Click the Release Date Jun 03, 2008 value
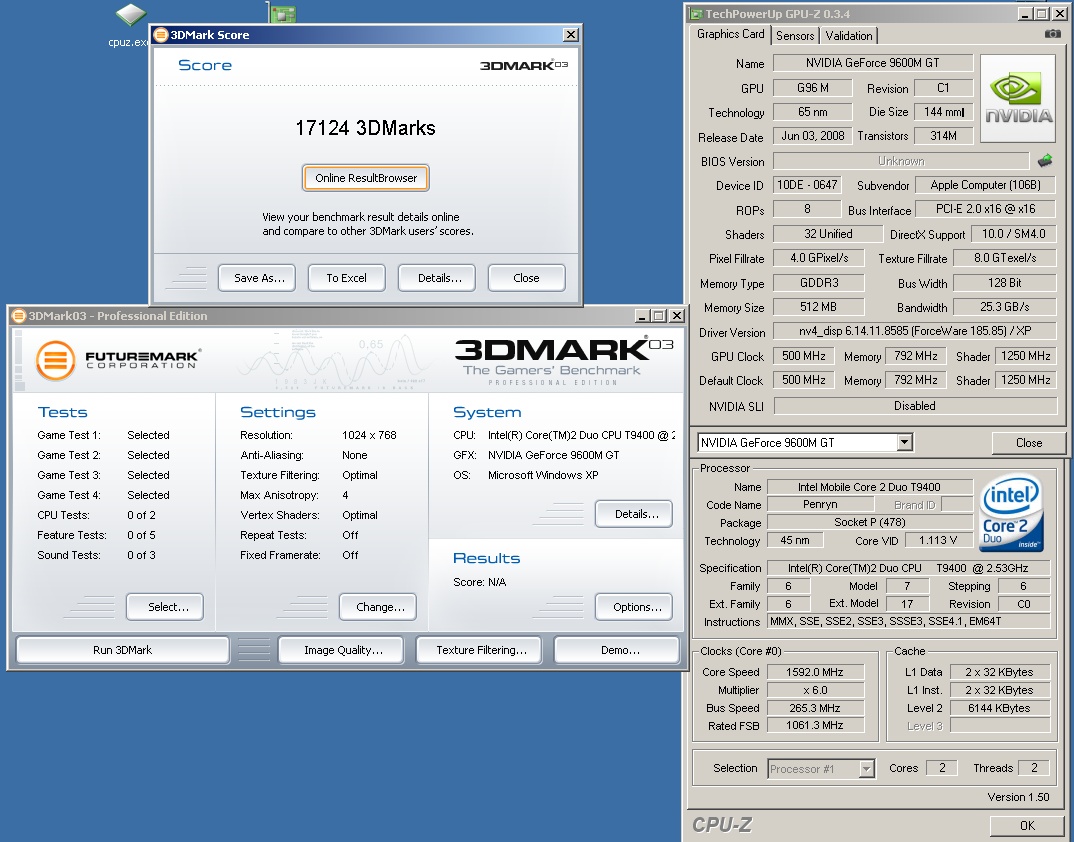Viewport: 1074px width, 842px height. click(812, 136)
